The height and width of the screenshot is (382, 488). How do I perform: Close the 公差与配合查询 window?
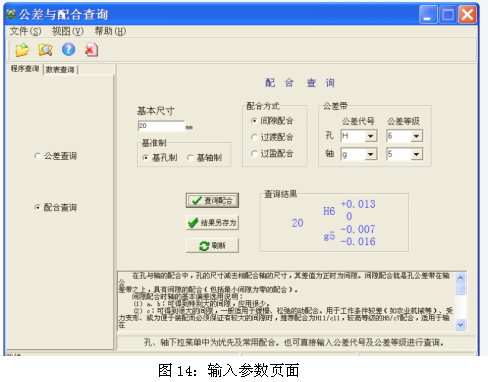point(467,15)
